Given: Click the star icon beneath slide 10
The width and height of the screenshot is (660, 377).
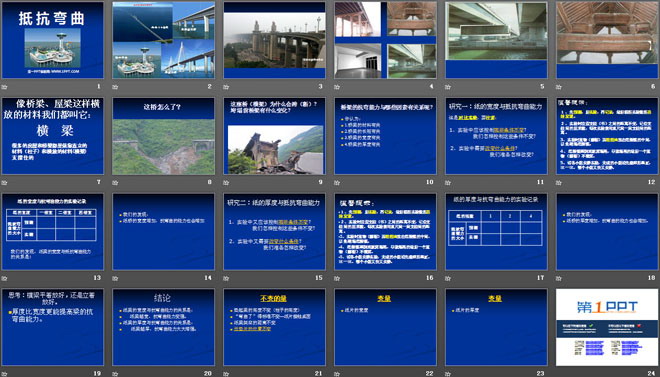Looking at the screenshot, I should click(337, 183).
